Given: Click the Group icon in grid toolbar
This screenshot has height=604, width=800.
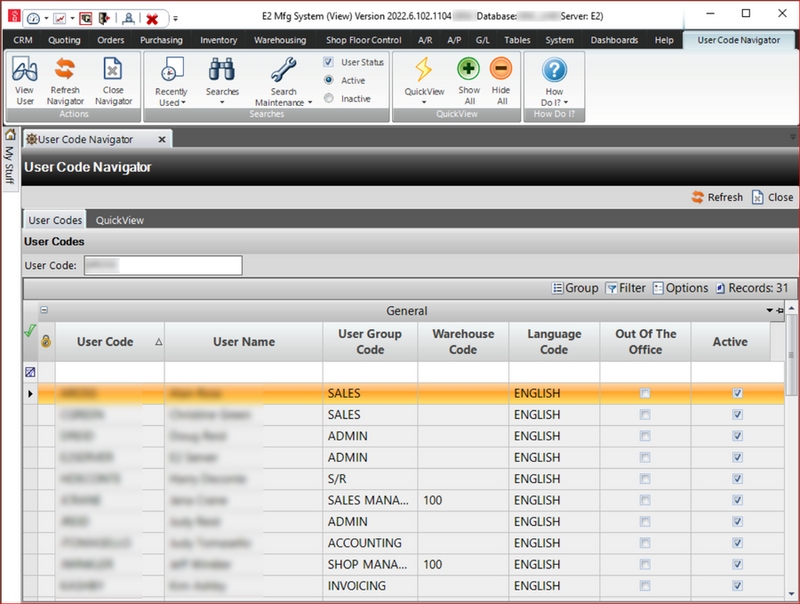Looking at the screenshot, I should tap(558, 288).
